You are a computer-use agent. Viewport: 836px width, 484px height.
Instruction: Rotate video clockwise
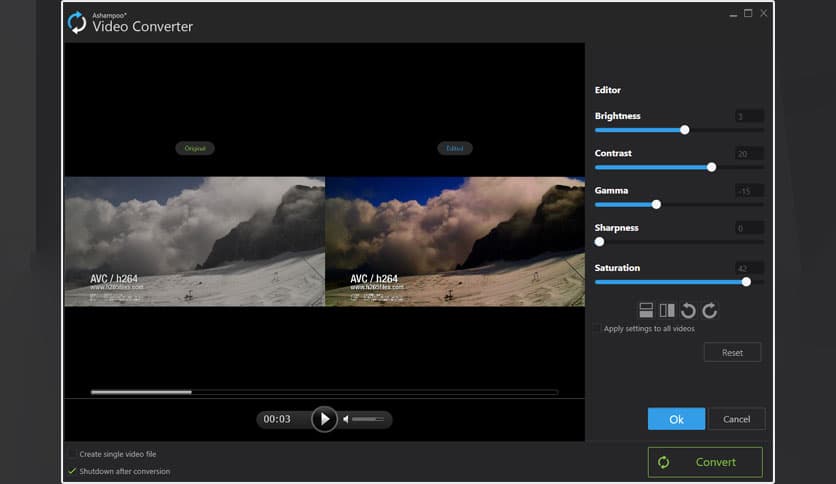click(710, 310)
